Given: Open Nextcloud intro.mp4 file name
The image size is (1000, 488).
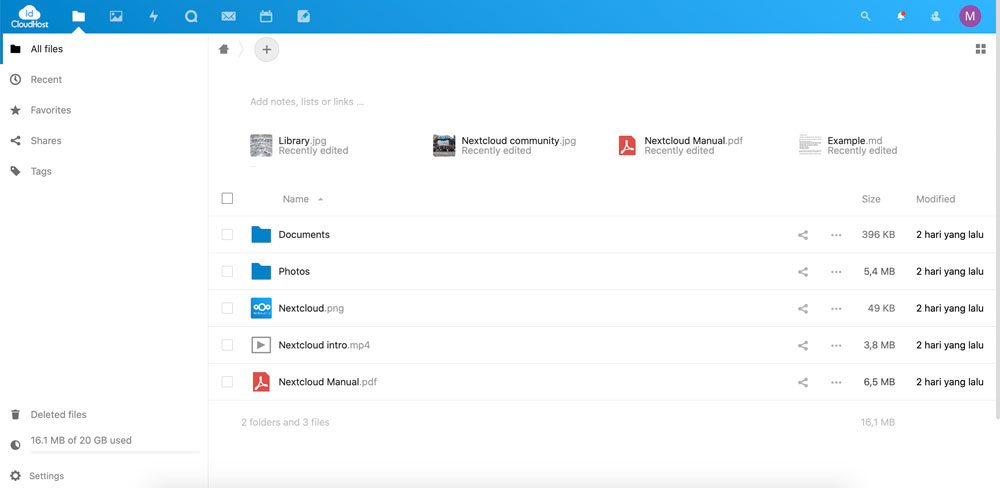Looking at the screenshot, I should pos(324,346).
